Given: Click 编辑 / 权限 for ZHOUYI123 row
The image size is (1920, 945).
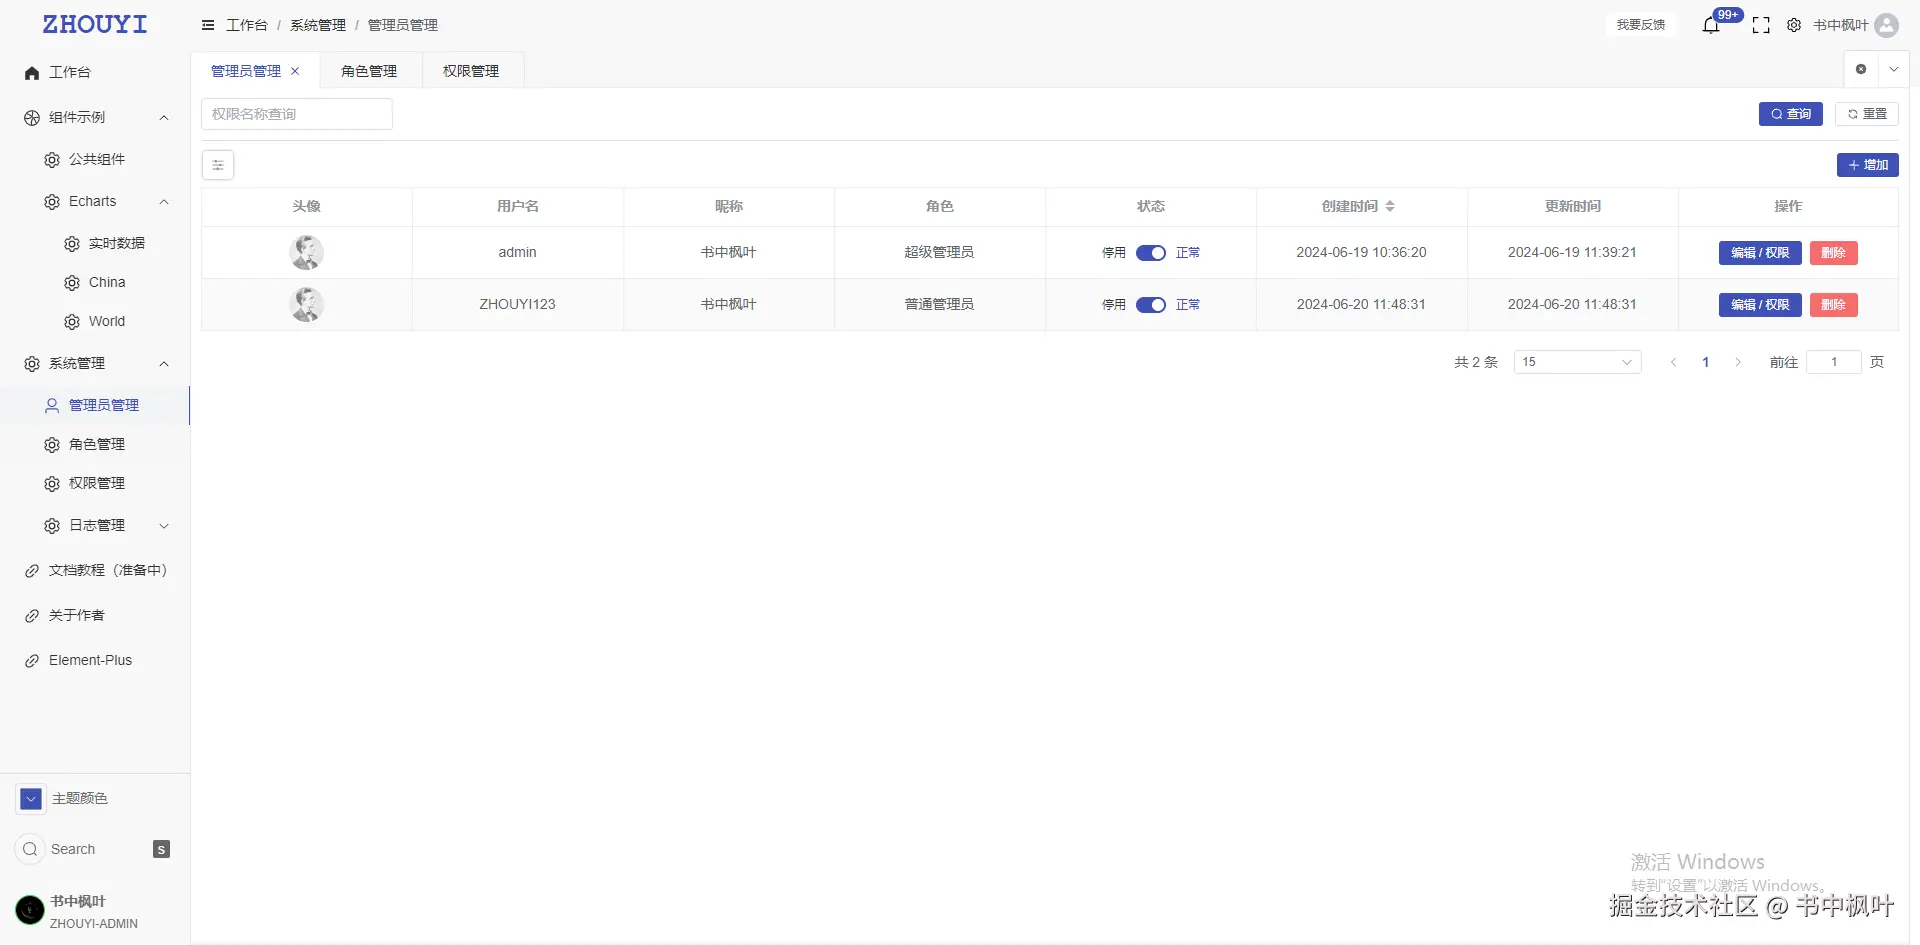Looking at the screenshot, I should click(x=1760, y=305).
